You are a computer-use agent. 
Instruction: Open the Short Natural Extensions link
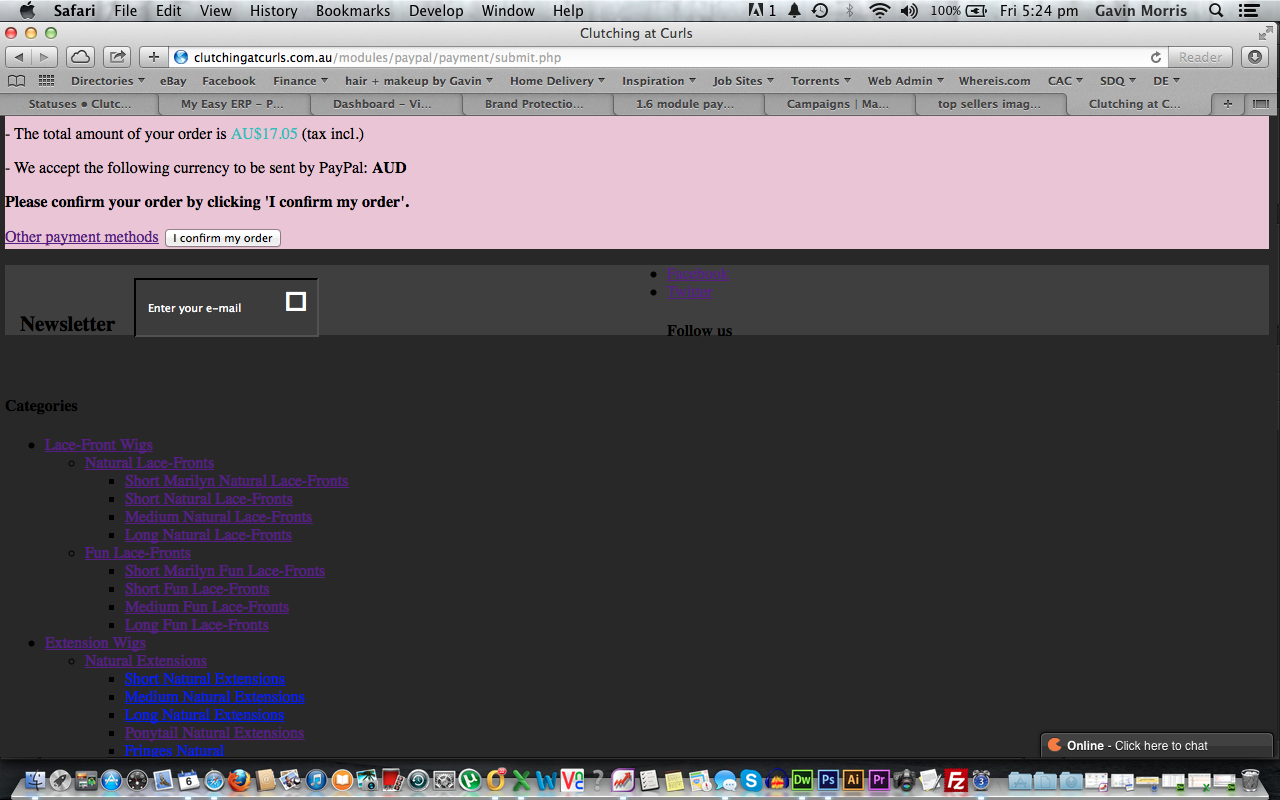pyautogui.click(x=205, y=679)
